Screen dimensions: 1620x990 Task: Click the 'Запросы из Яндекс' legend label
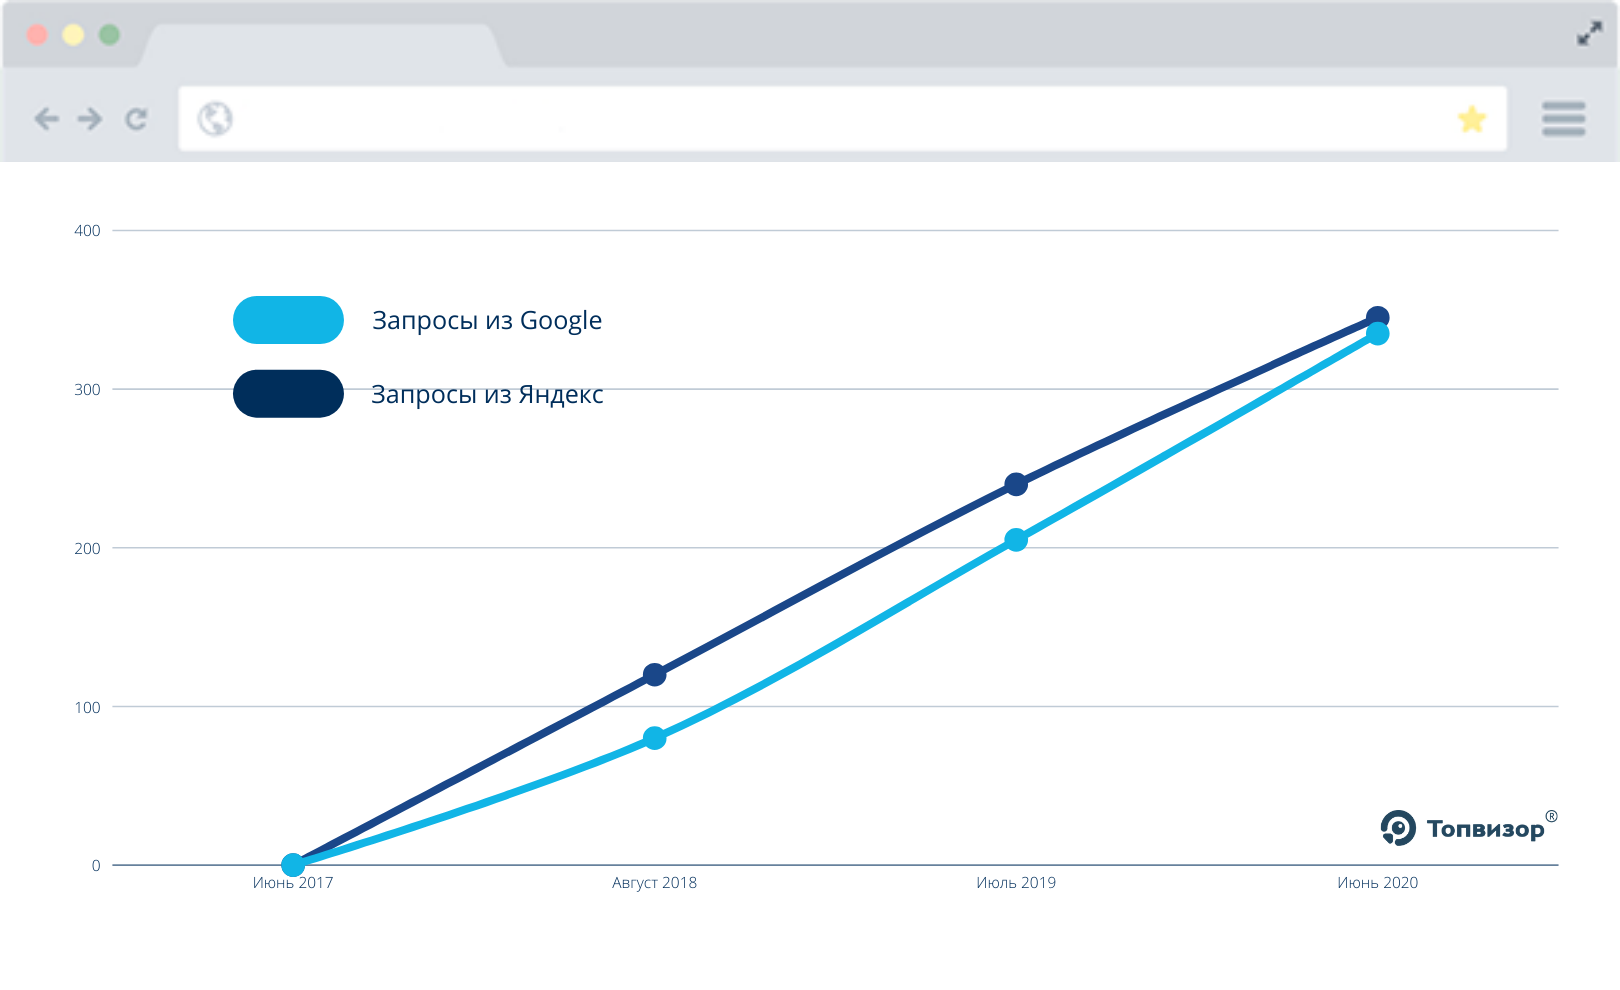(487, 395)
